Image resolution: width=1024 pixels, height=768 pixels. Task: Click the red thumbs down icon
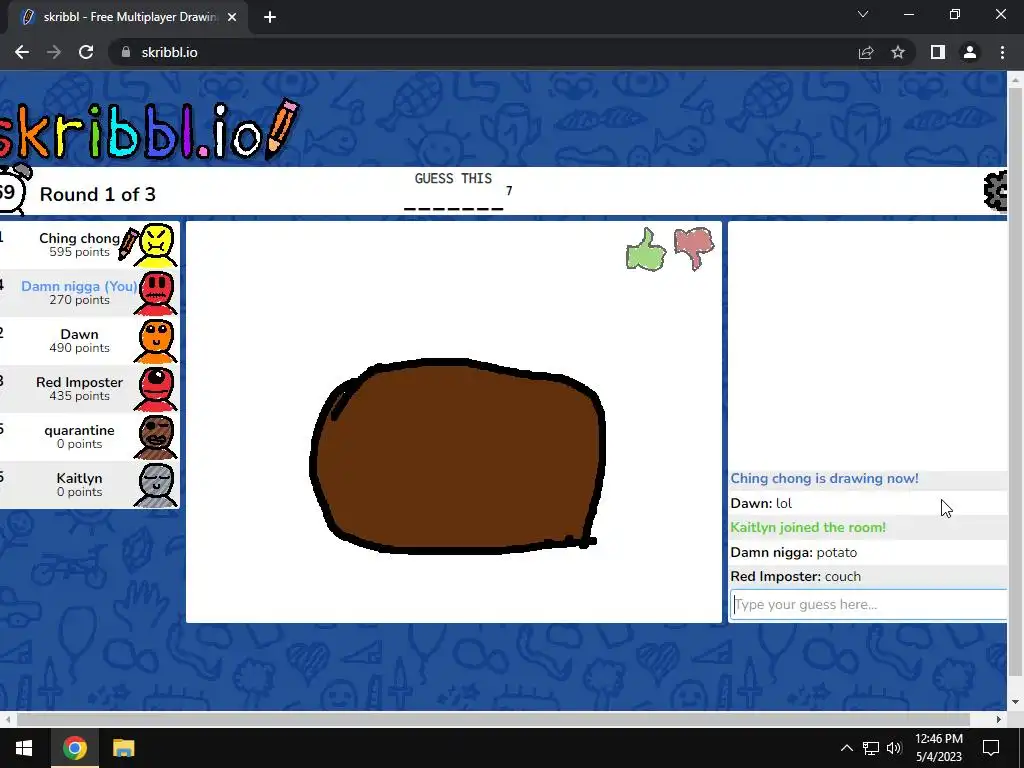(694, 248)
